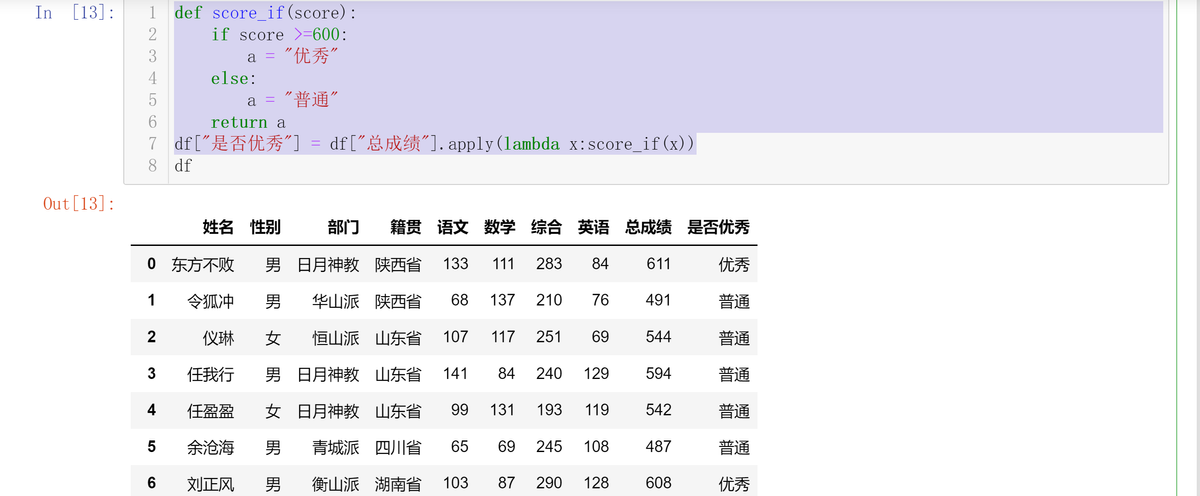
Task: Click 四川省 in 余沧海's row
Action: click(x=398, y=448)
